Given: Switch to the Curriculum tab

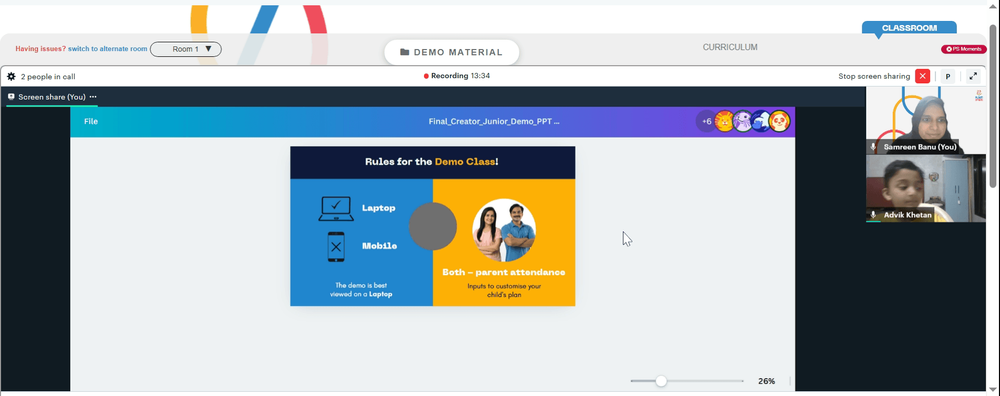Looking at the screenshot, I should 730,47.
